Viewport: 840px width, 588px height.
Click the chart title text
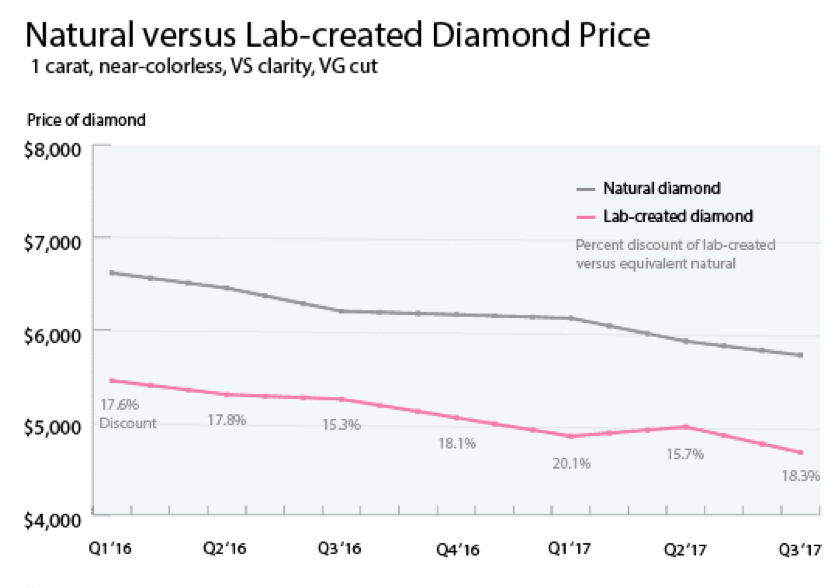click(x=337, y=36)
